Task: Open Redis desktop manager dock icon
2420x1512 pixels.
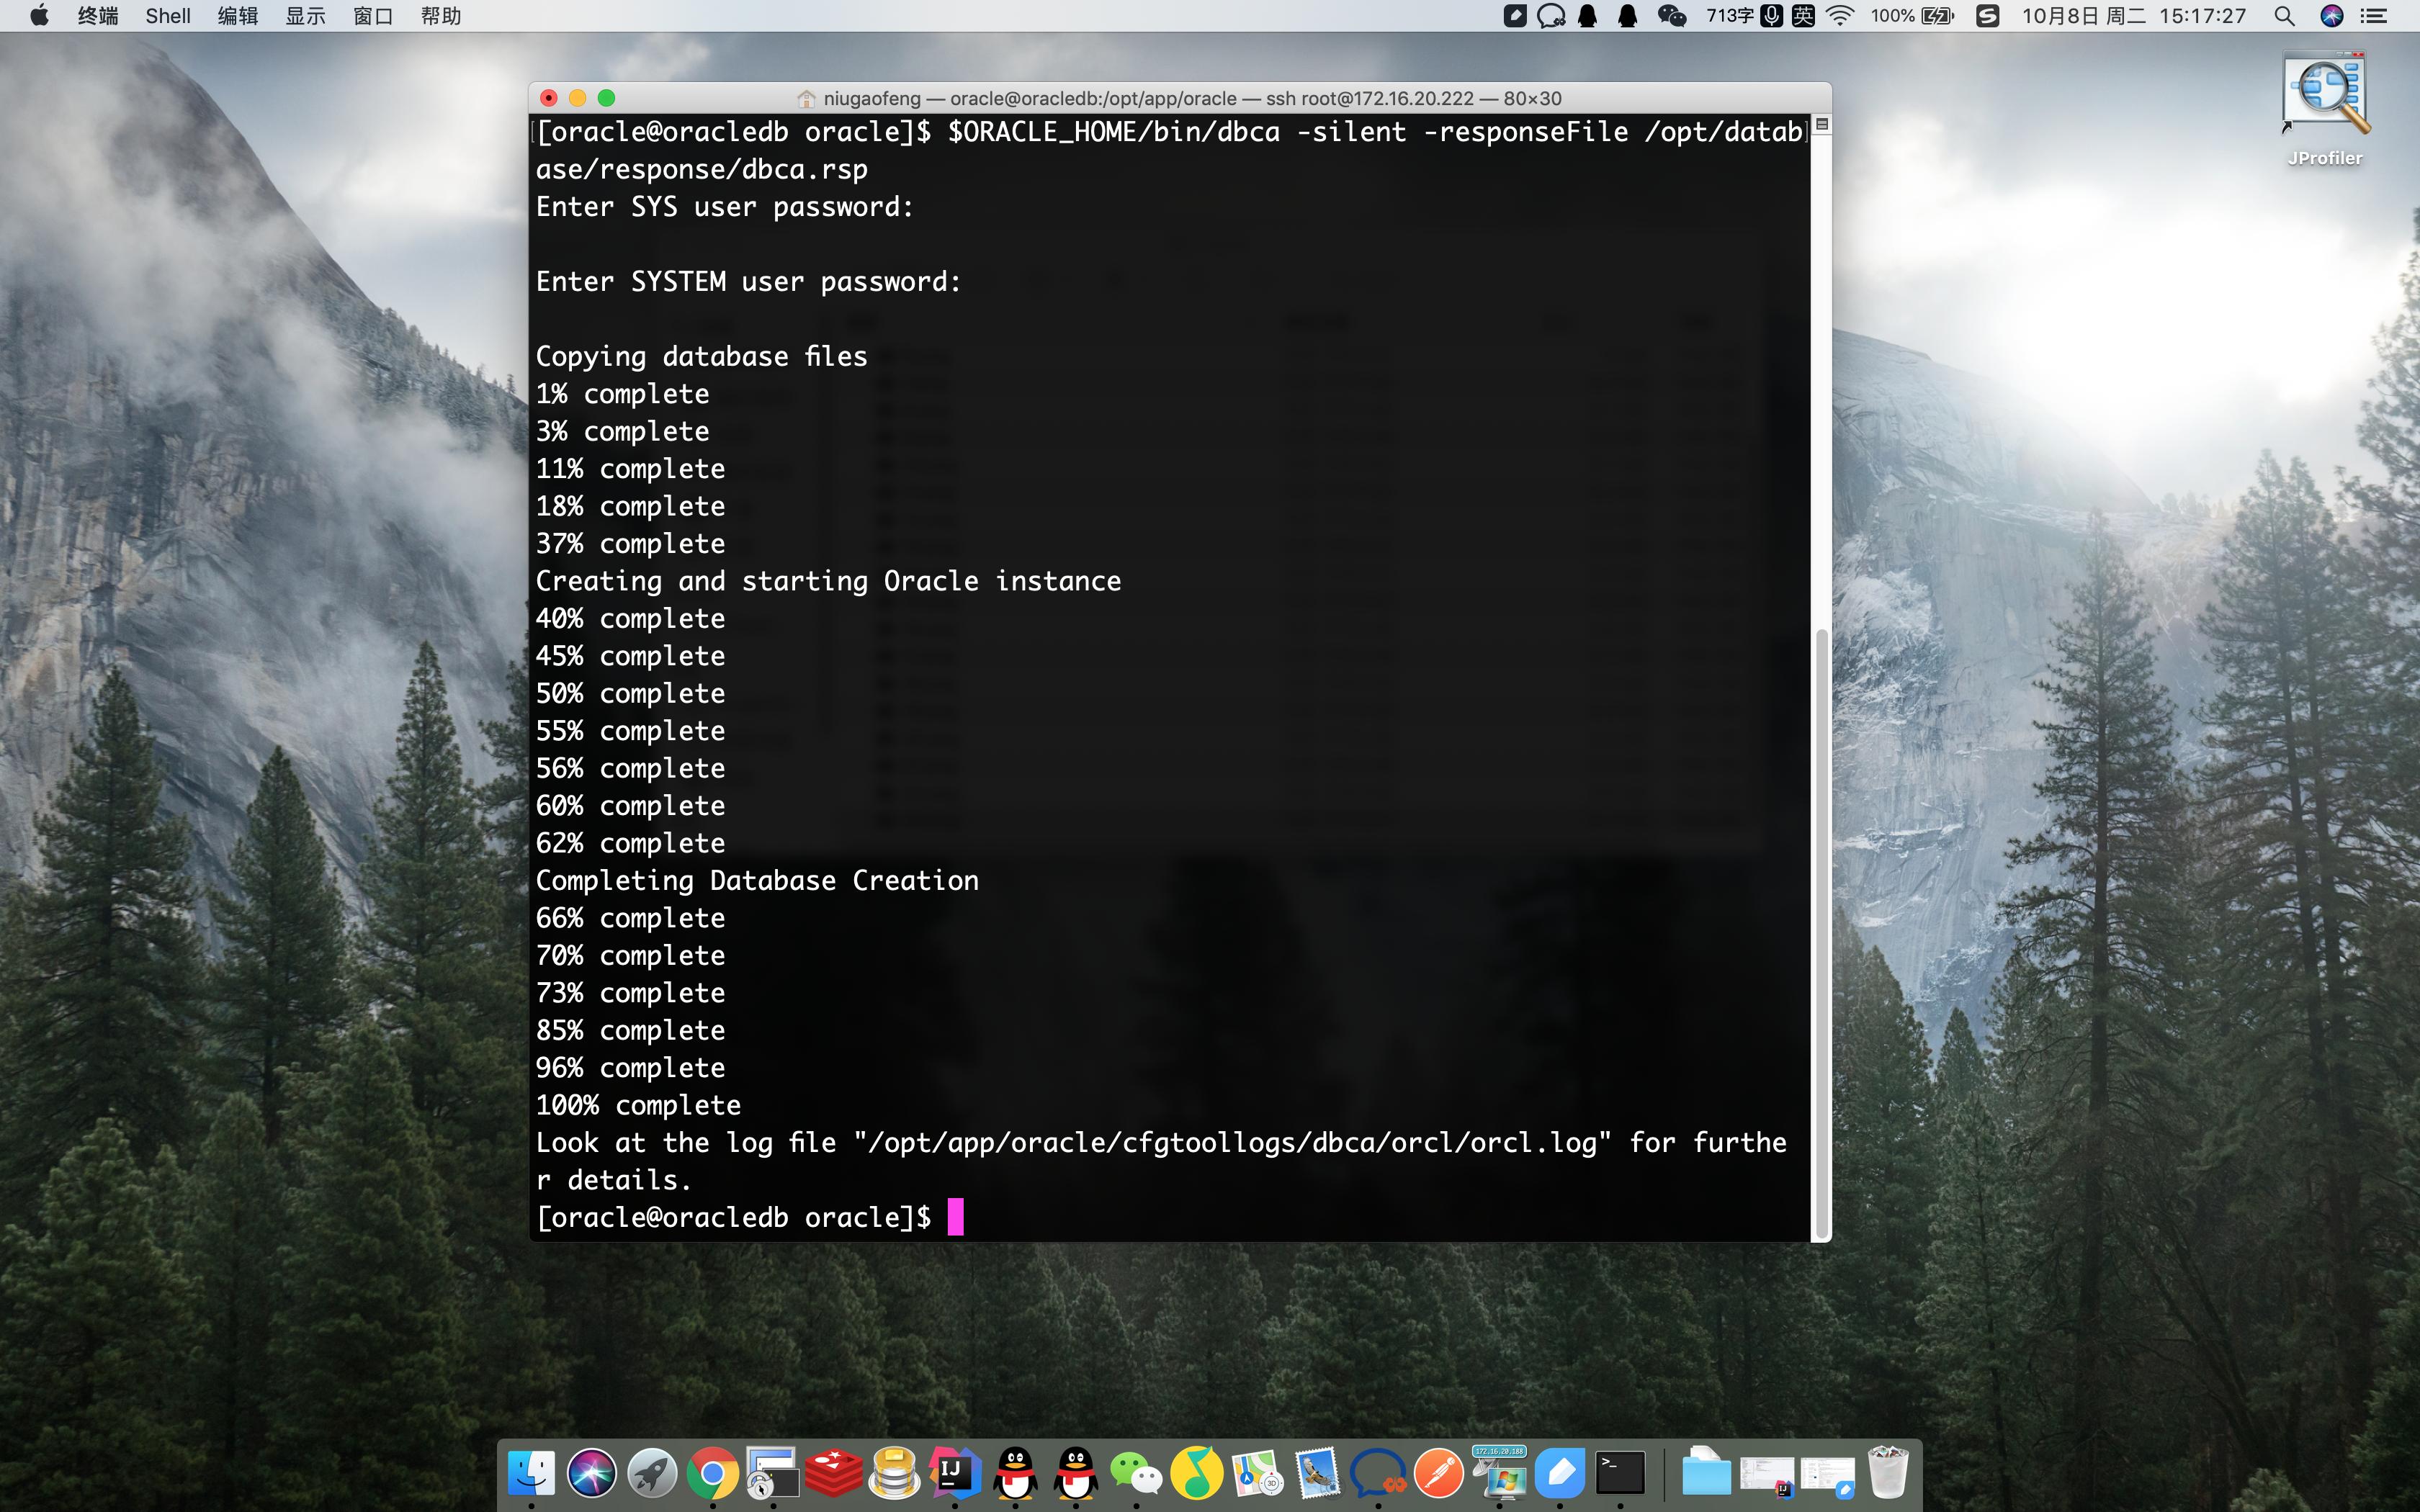Action: tap(833, 1474)
